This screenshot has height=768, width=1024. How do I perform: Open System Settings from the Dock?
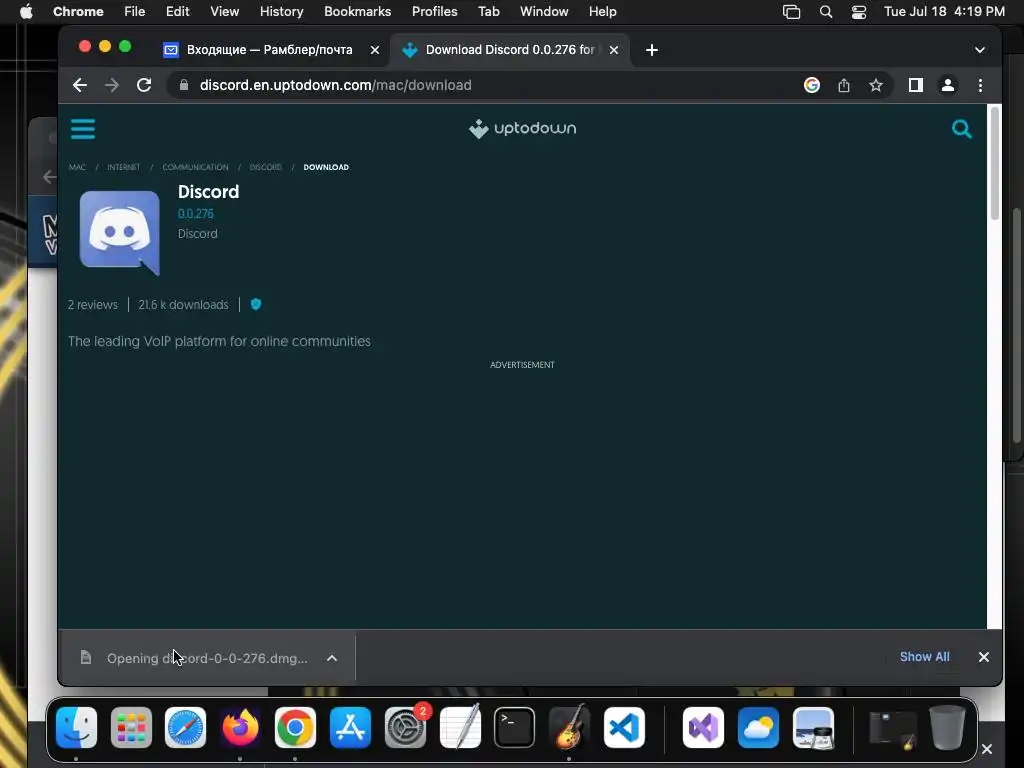pos(405,727)
